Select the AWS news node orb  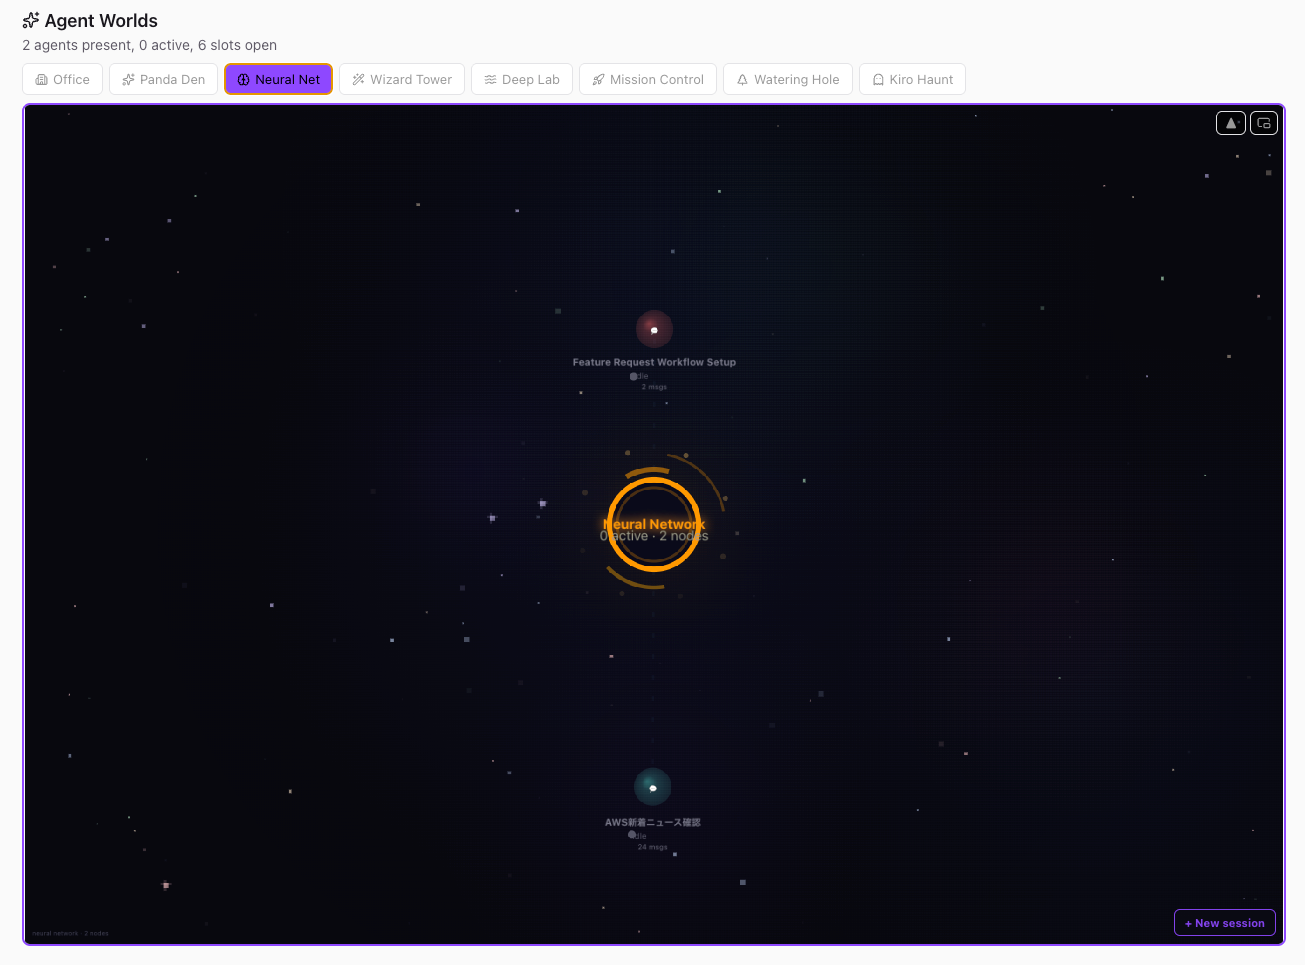653,787
